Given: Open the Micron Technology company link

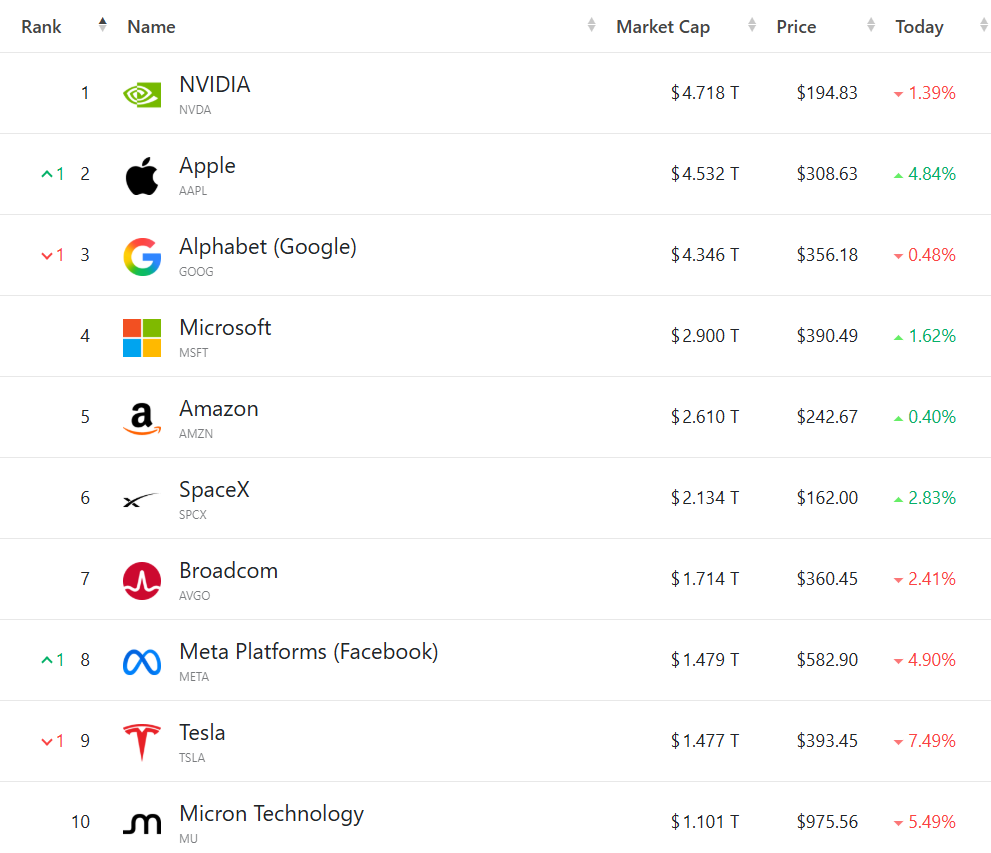Looking at the screenshot, I should click(272, 814).
